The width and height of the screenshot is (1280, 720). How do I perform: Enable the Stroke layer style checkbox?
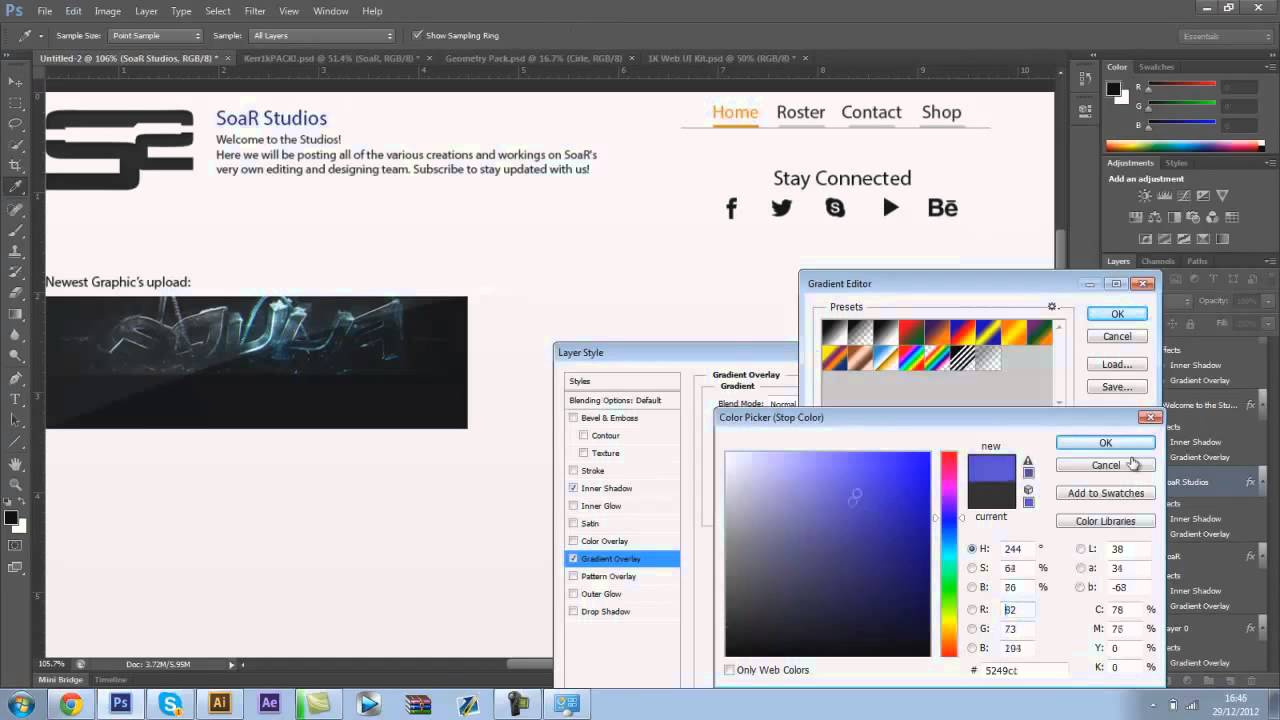point(573,470)
